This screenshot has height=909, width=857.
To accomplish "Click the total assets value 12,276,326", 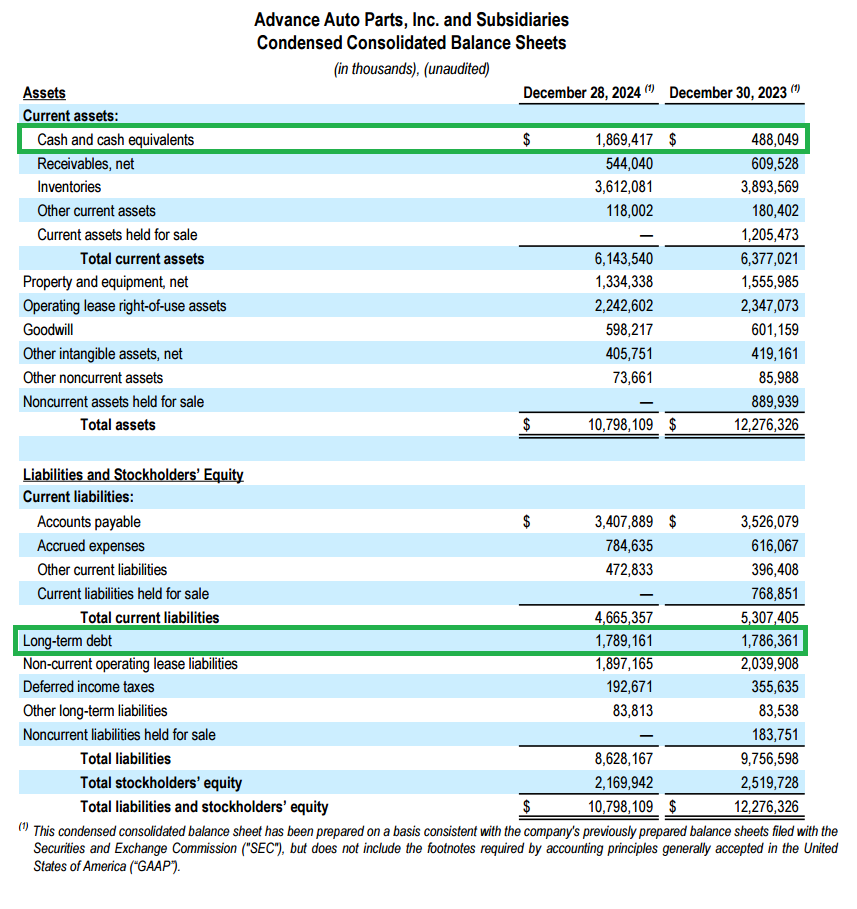I will point(766,425).
